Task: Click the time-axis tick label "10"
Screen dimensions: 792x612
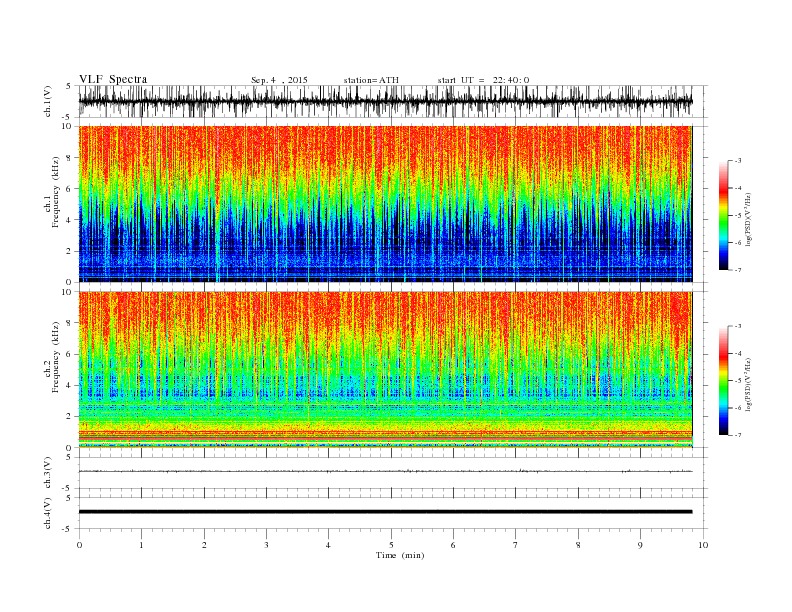Action: [703, 545]
